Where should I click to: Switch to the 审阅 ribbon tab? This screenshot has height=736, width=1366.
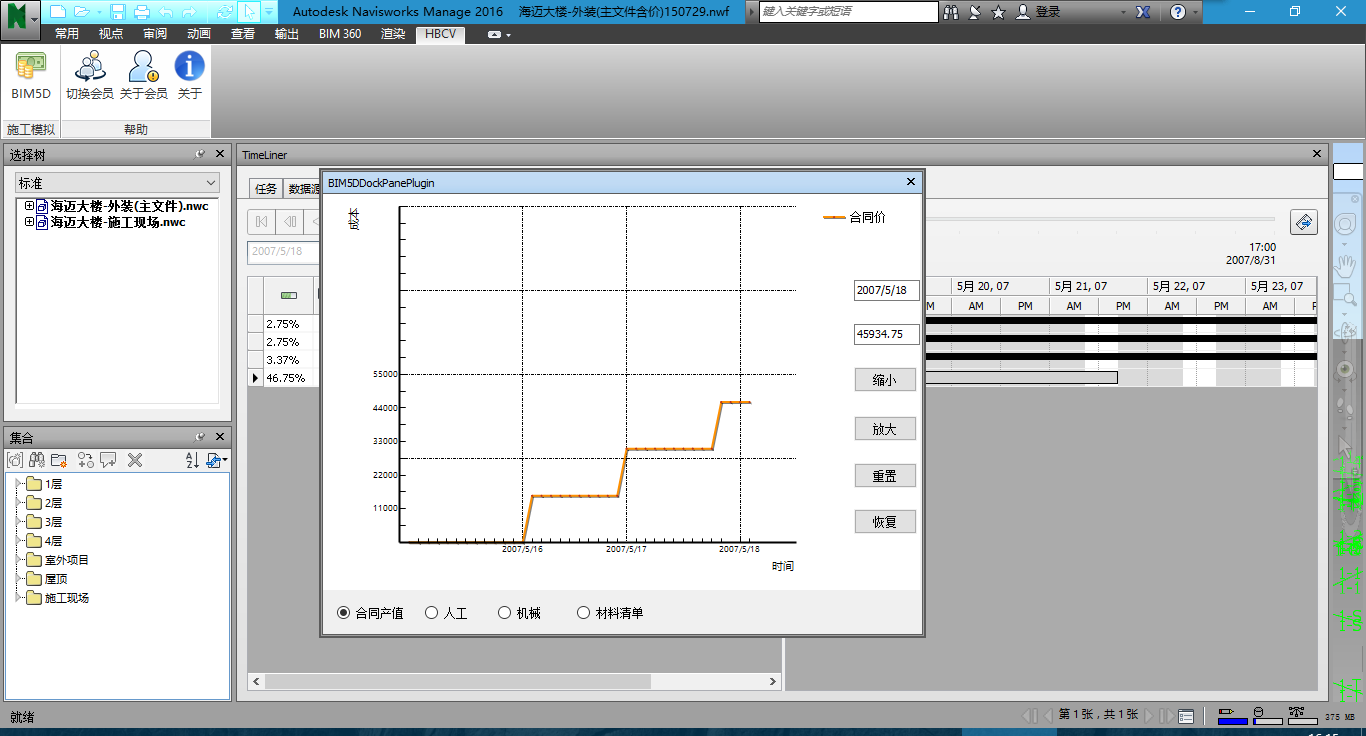[x=155, y=33]
